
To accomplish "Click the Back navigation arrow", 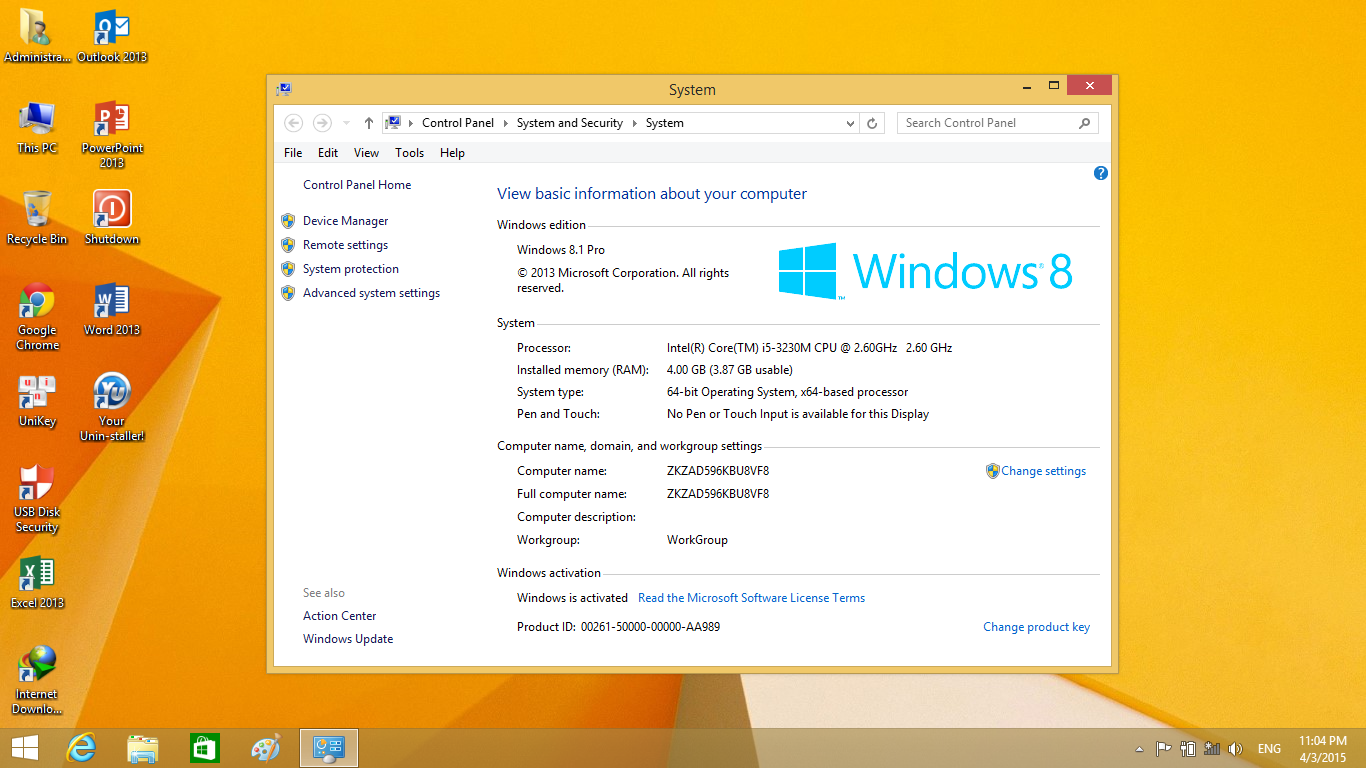I will [x=293, y=123].
